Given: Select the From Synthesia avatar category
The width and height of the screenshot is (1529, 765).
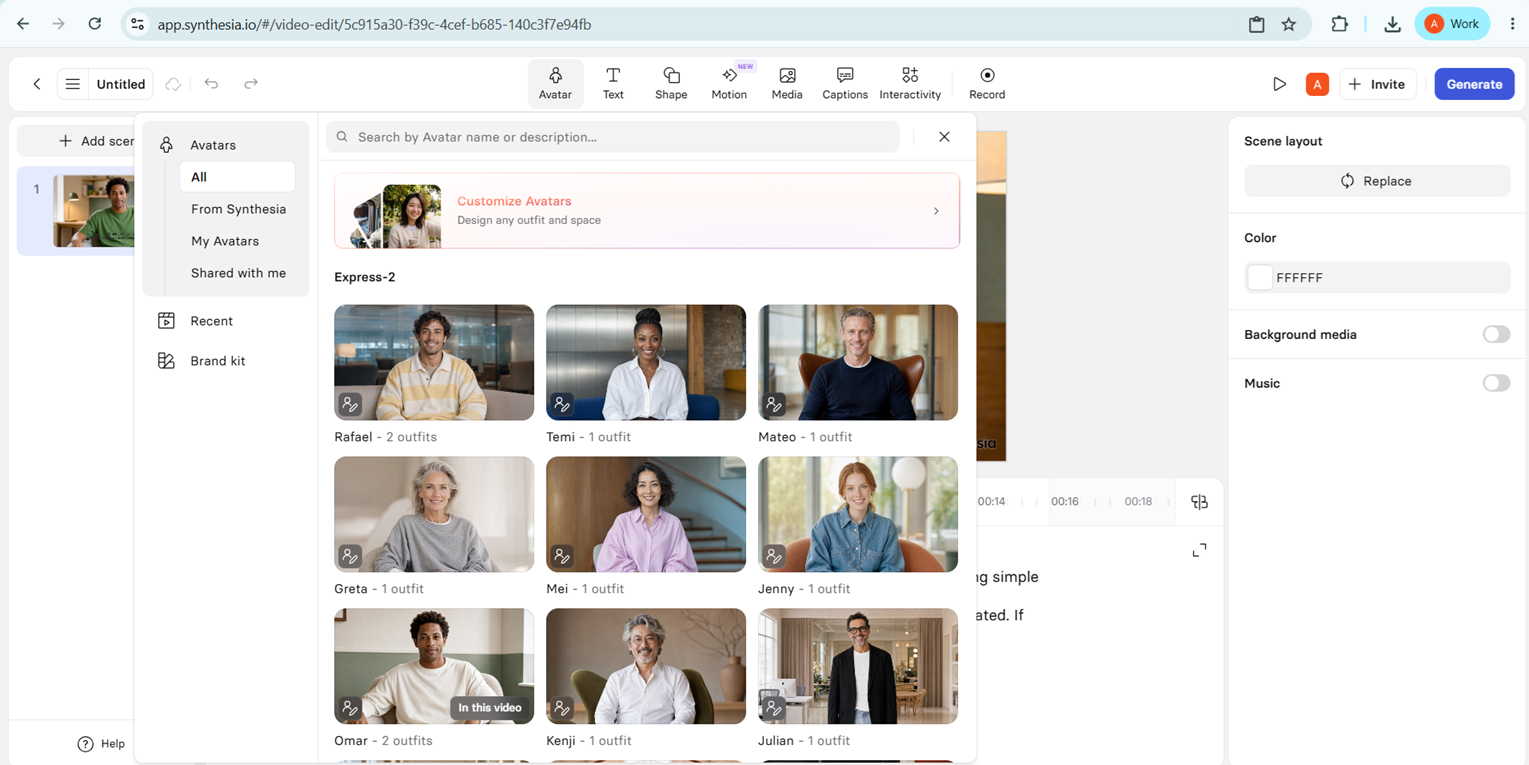Looking at the screenshot, I should pos(238,209).
